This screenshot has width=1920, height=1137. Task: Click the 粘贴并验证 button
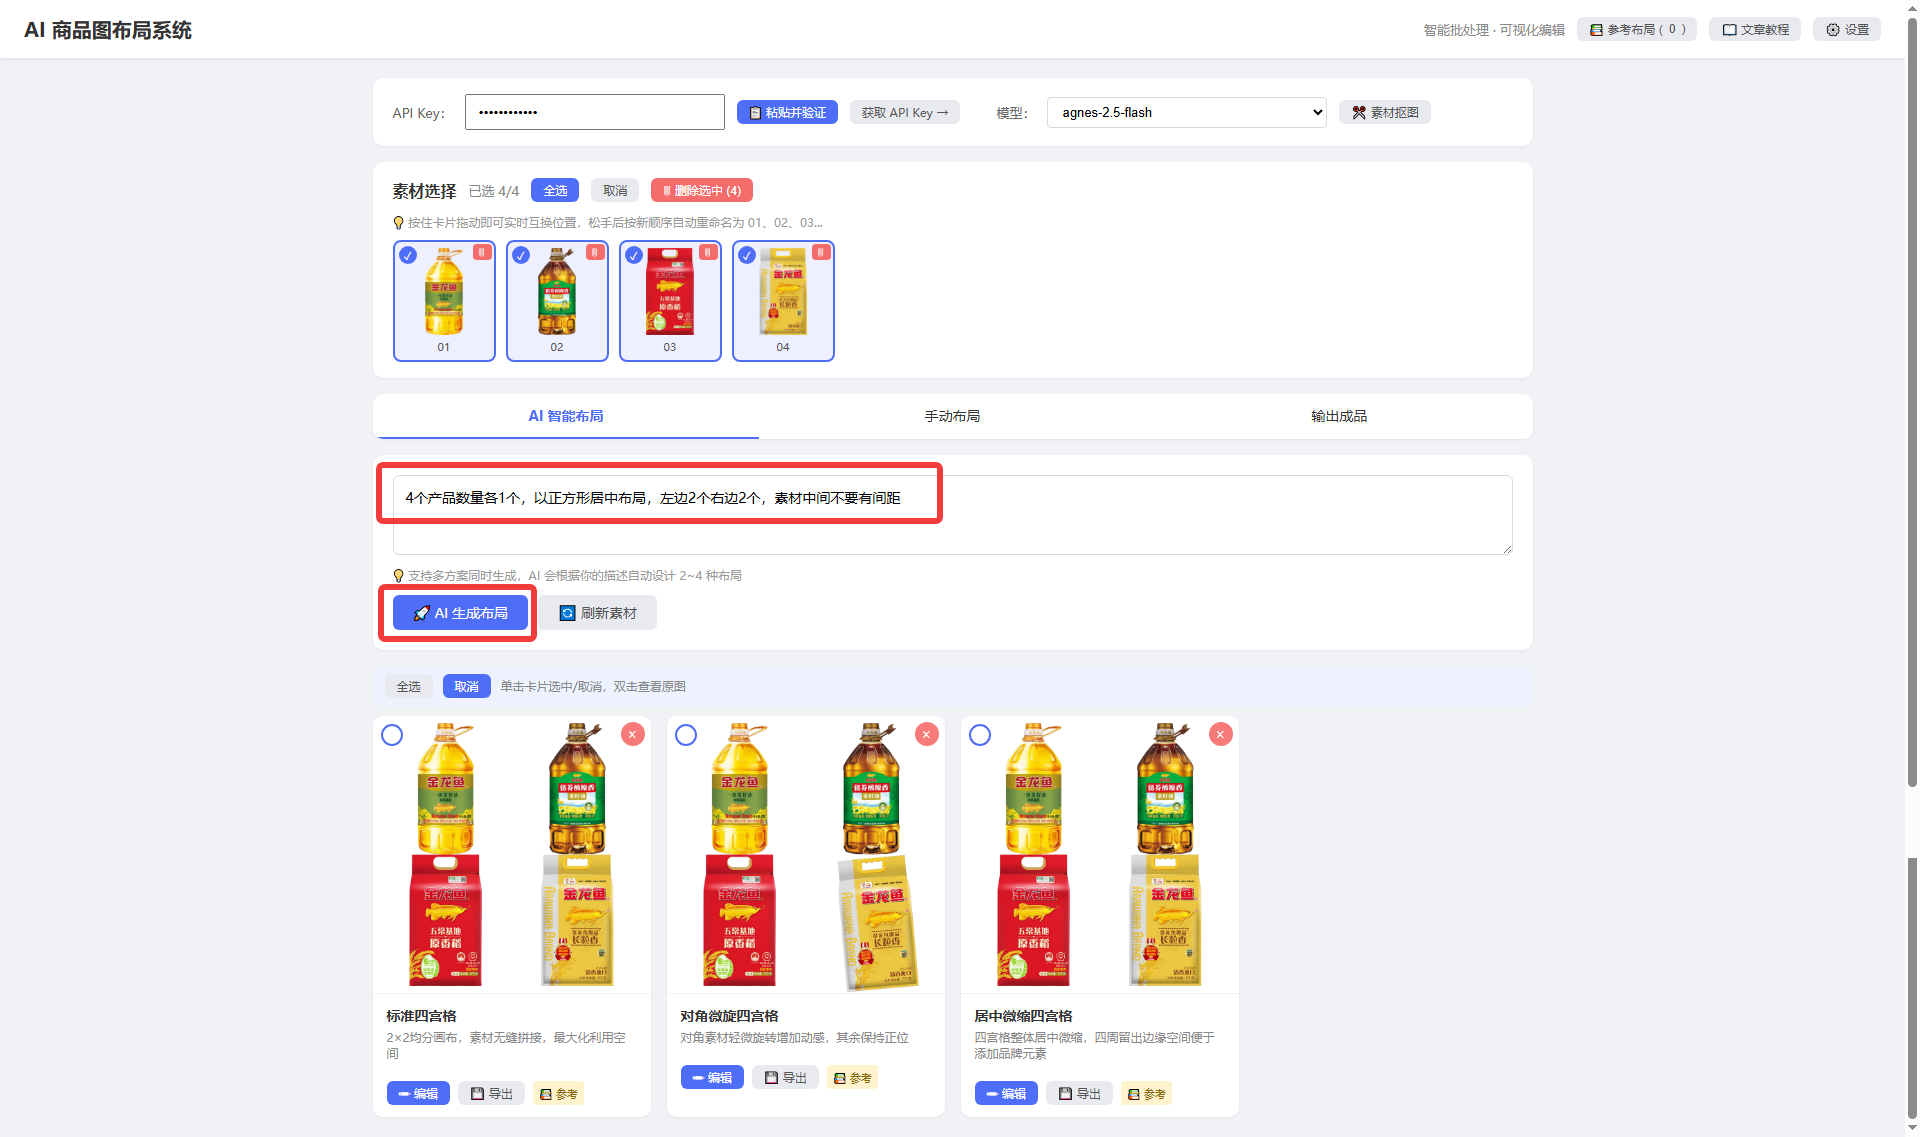click(x=787, y=112)
